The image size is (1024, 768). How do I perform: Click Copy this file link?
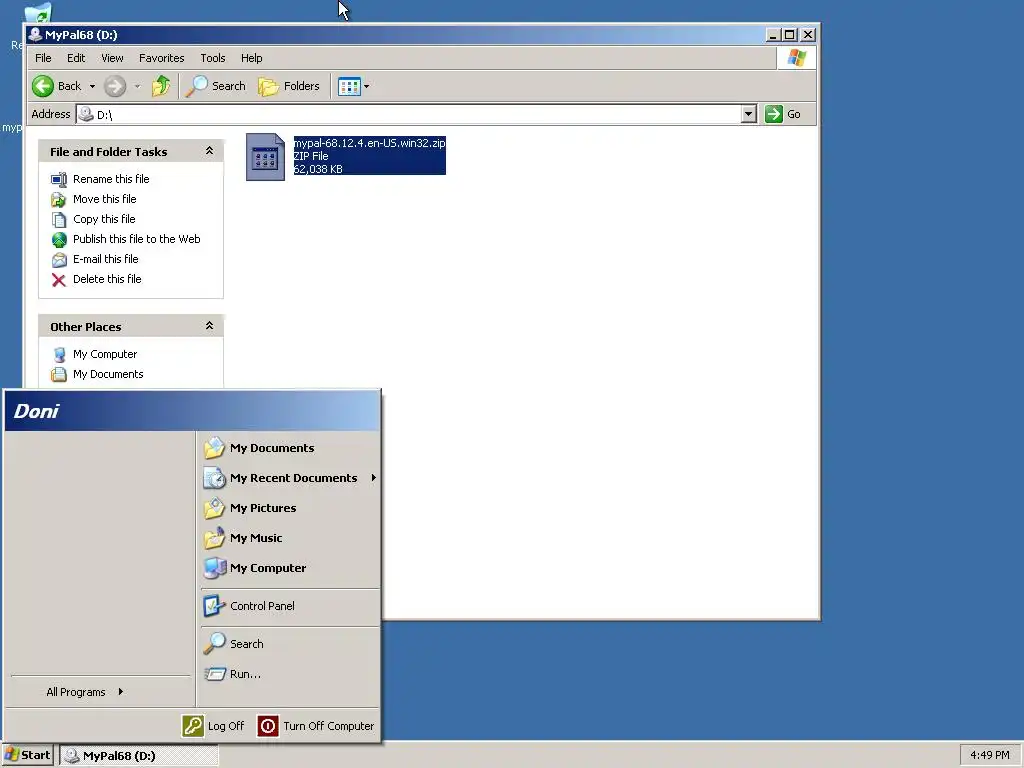[x=104, y=219]
